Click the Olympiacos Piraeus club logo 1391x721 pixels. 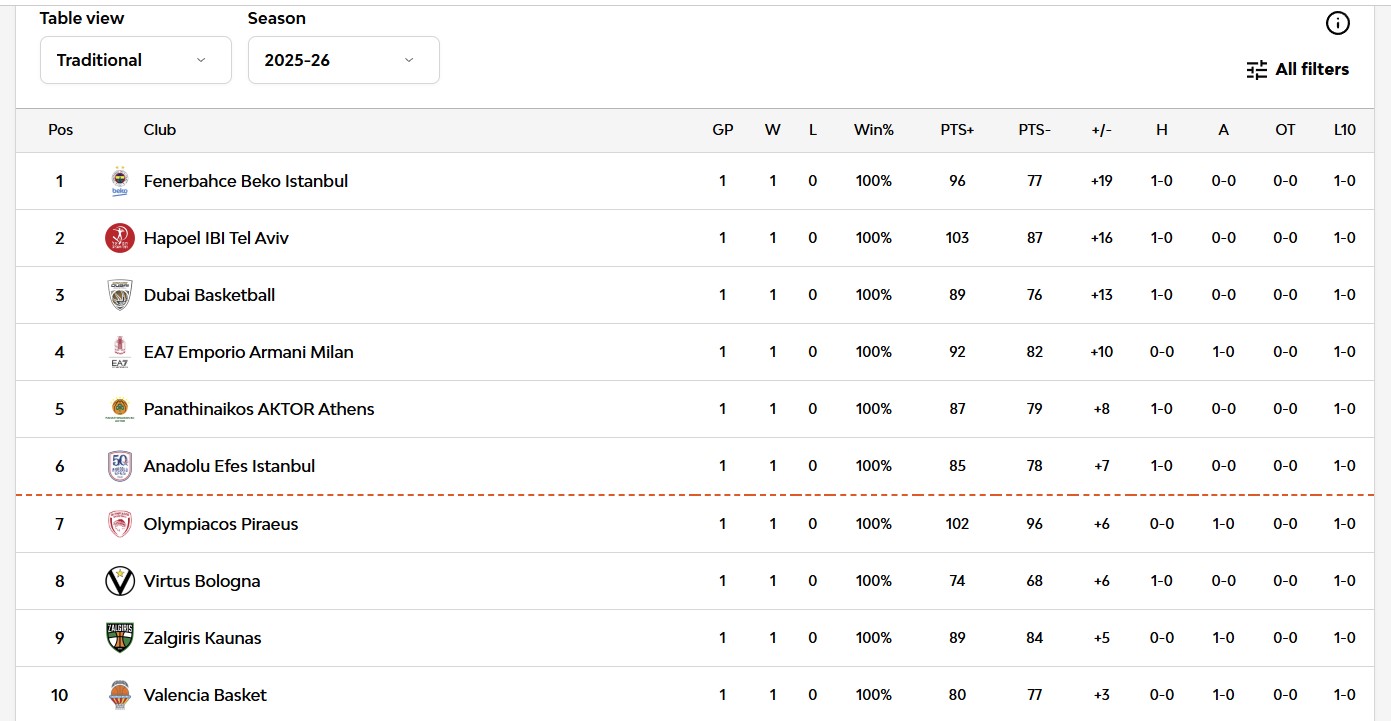click(120, 524)
